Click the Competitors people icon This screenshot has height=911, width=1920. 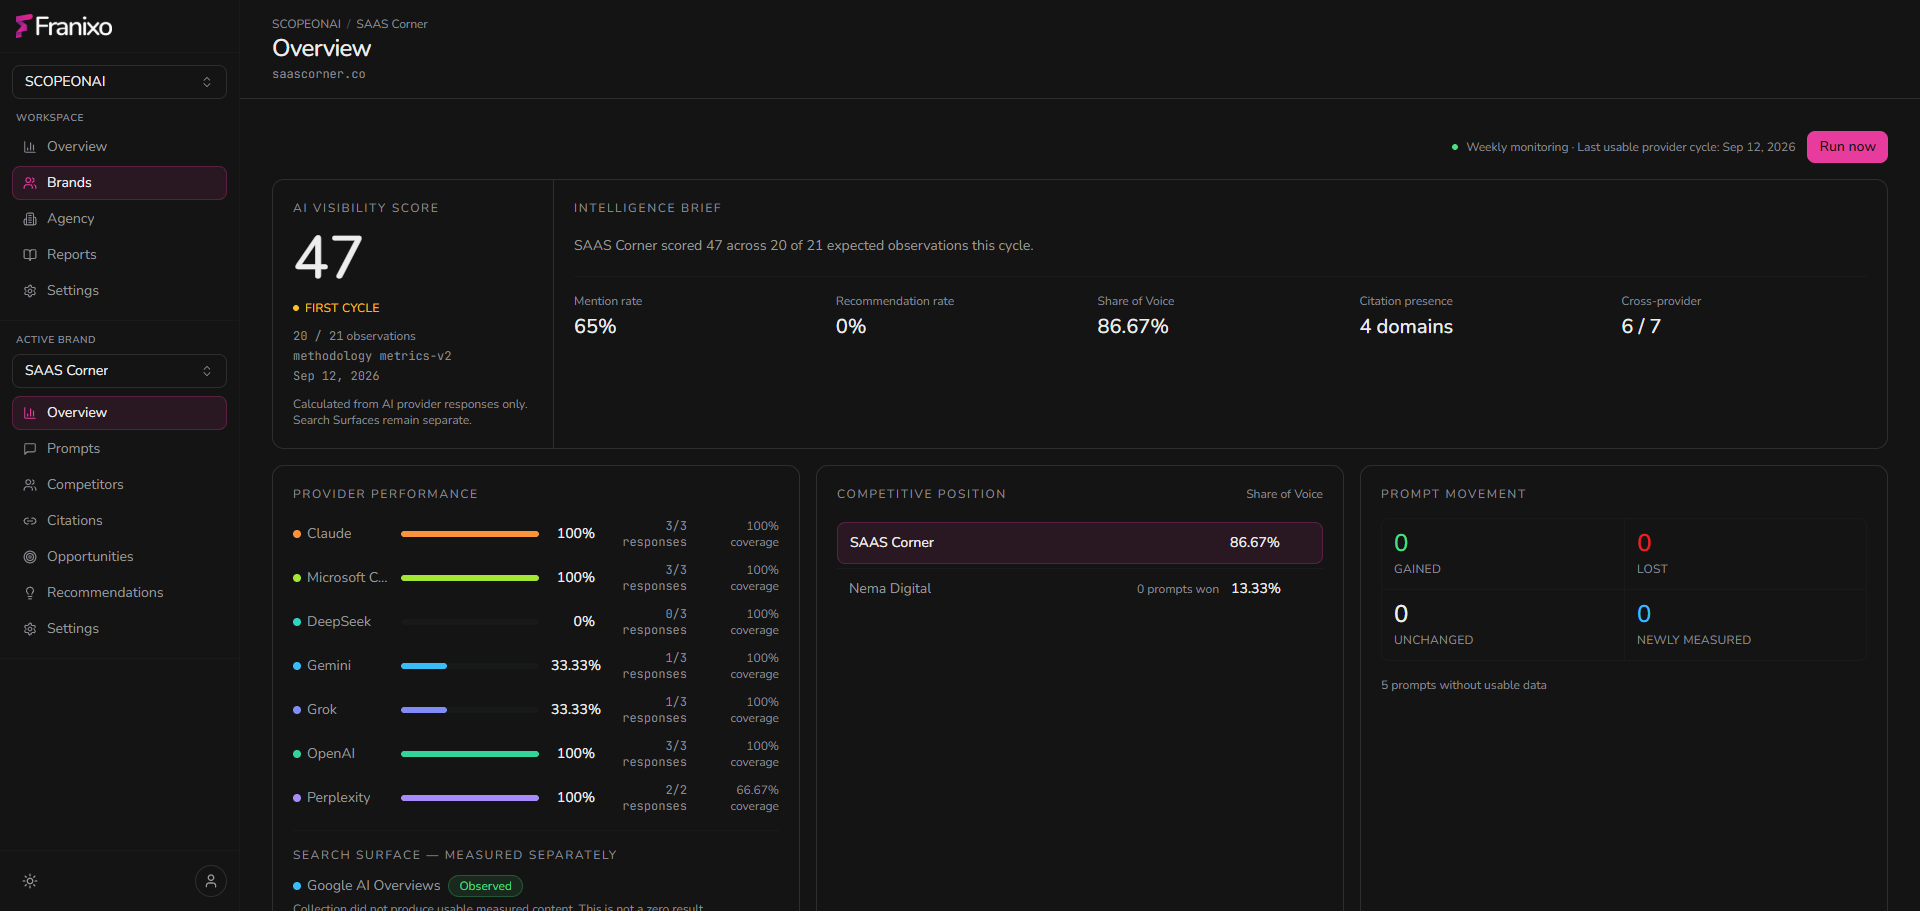(x=30, y=485)
